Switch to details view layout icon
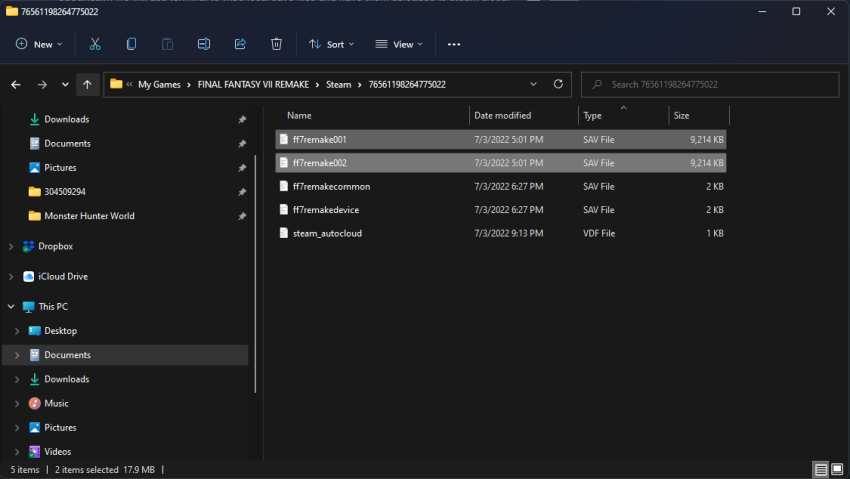 [820, 469]
